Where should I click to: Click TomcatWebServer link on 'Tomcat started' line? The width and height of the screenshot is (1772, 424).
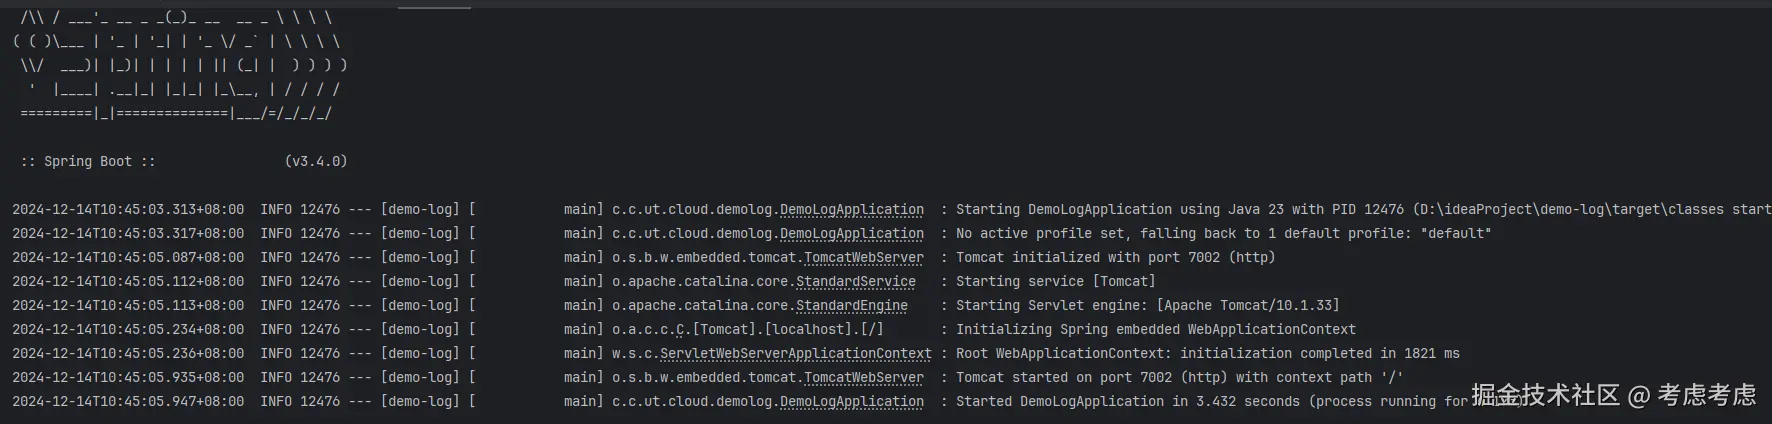tap(863, 378)
